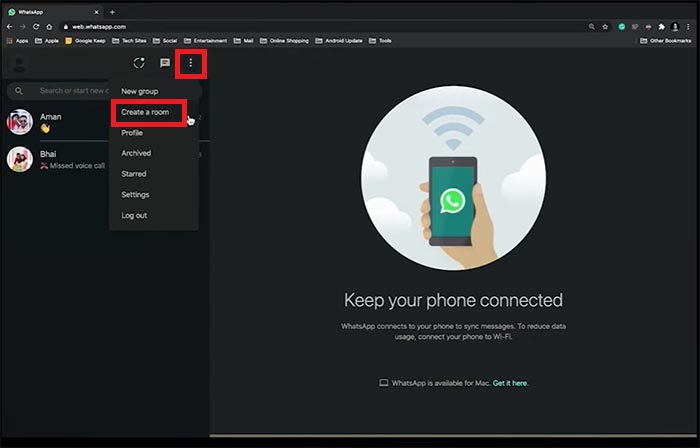The width and height of the screenshot is (700, 448).
Task: Go to the browser home page icon
Action: (x=49, y=27)
